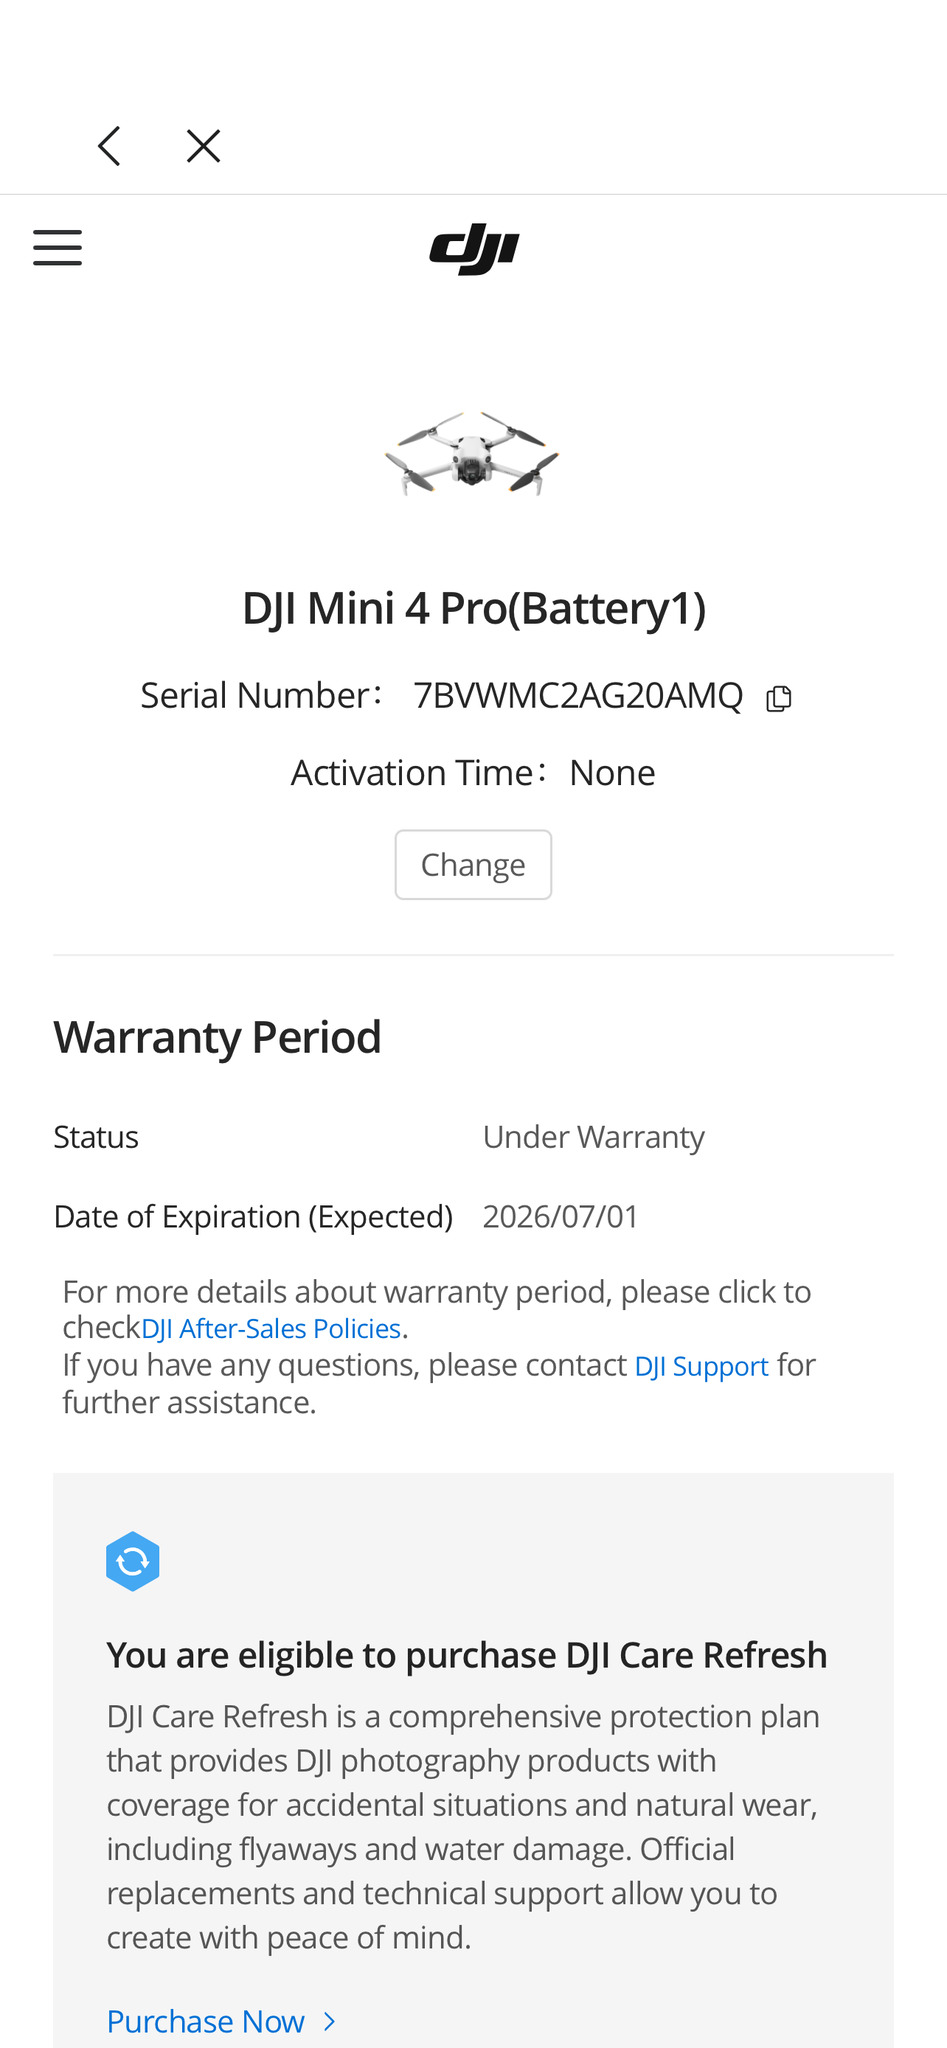The image size is (947, 2048).
Task: Tap the DJI Mini 4 Pro drone image
Action: [x=472, y=455]
